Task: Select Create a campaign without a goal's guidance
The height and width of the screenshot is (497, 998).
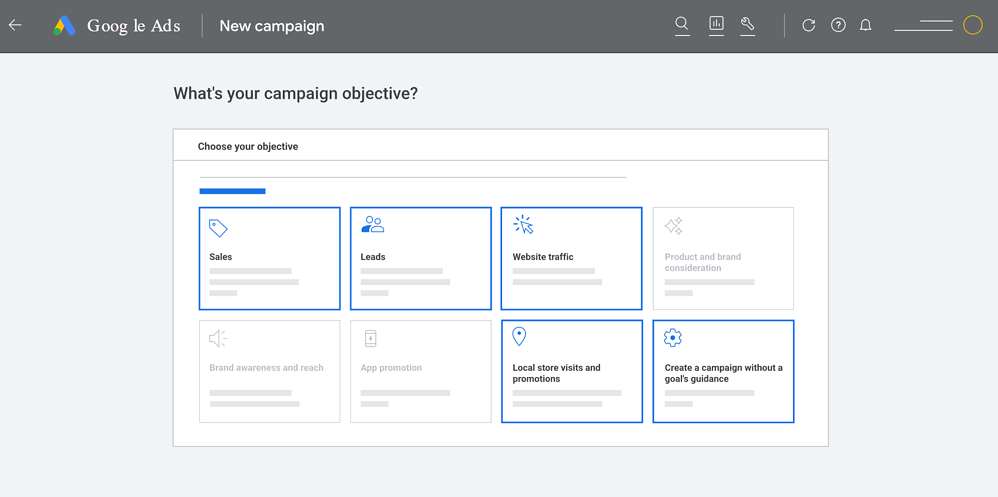Action: 723,370
